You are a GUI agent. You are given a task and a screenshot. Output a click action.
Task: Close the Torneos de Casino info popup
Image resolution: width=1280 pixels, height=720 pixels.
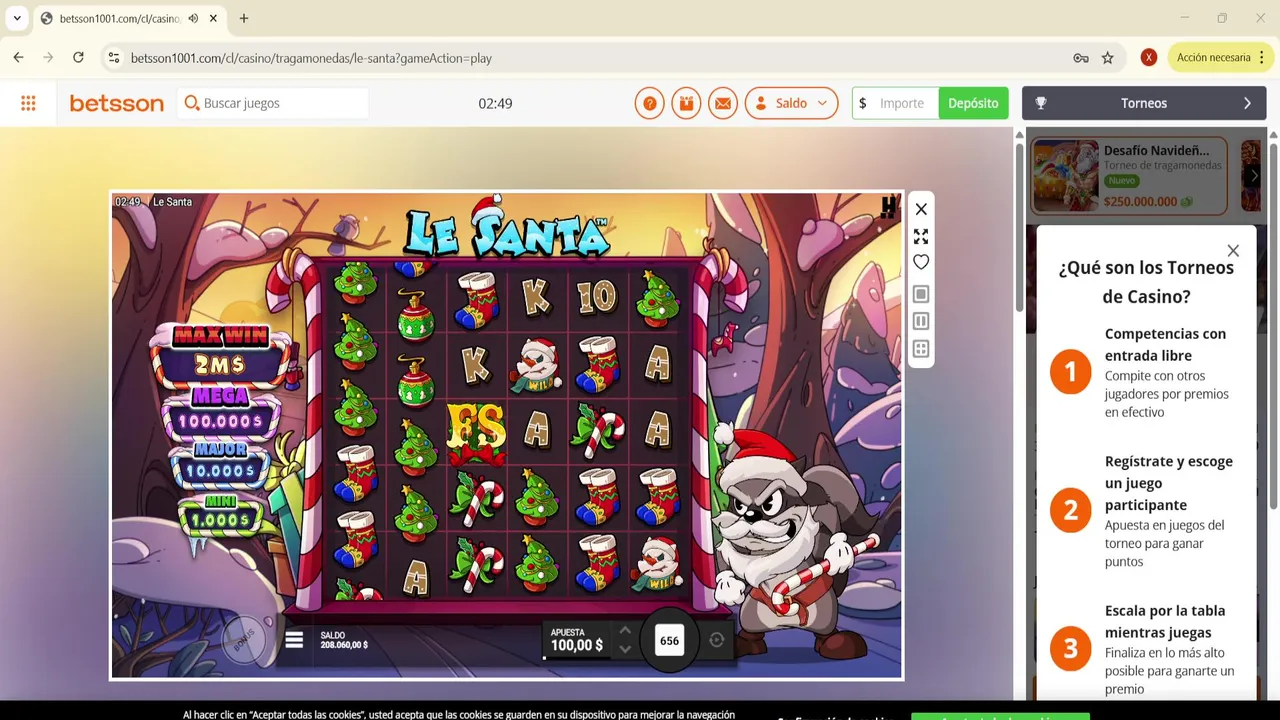click(x=1233, y=251)
